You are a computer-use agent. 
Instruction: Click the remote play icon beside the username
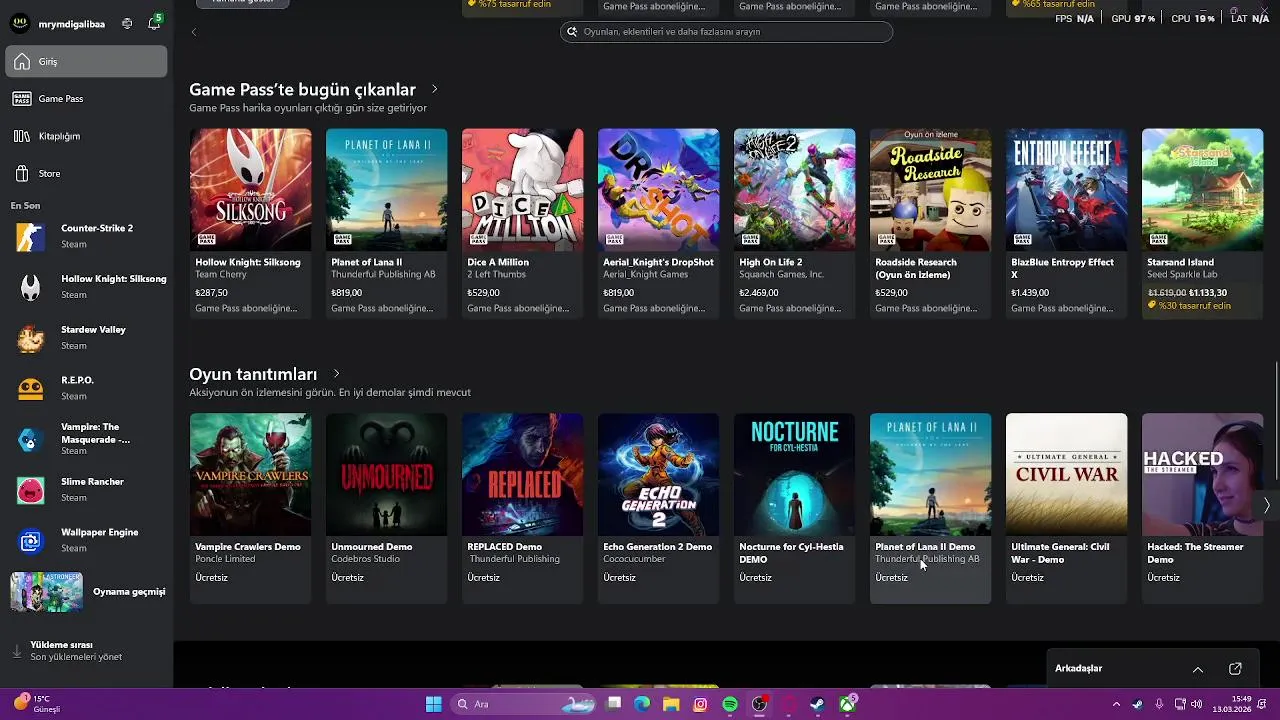pos(127,24)
